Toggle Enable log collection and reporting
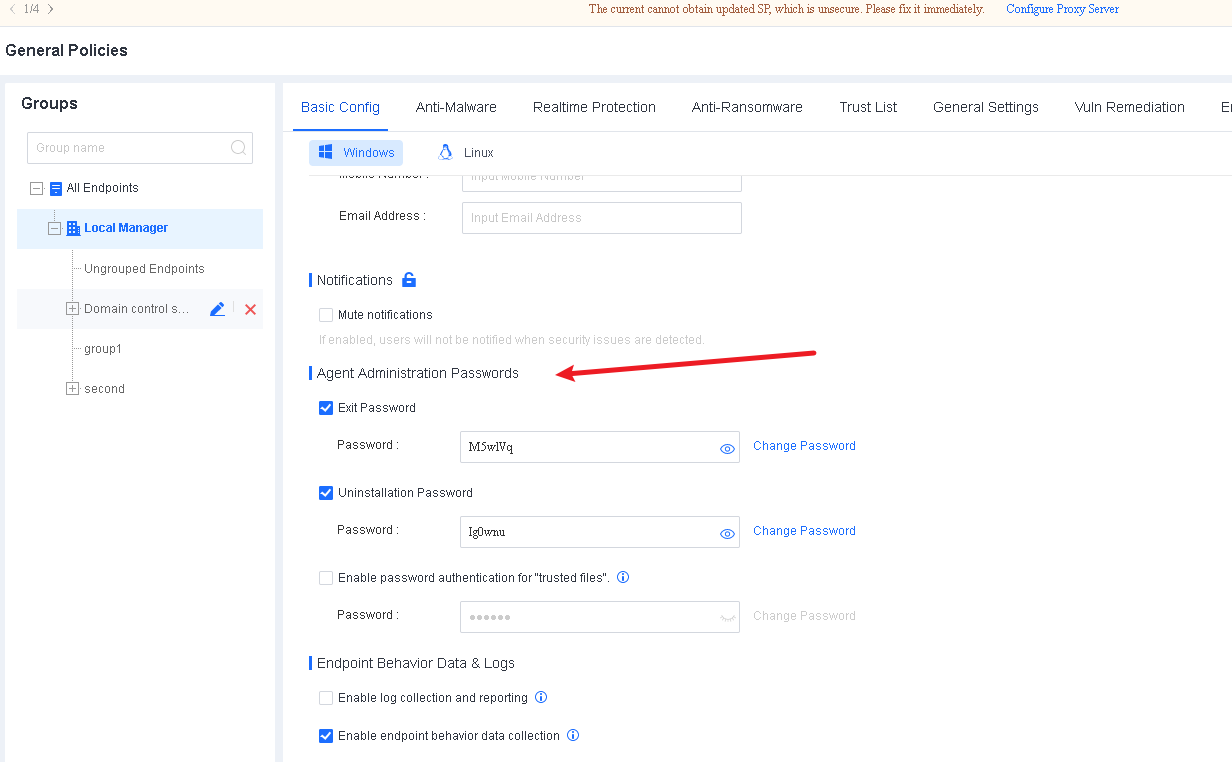Screen dimensions: 1232x762 (326, 698)
